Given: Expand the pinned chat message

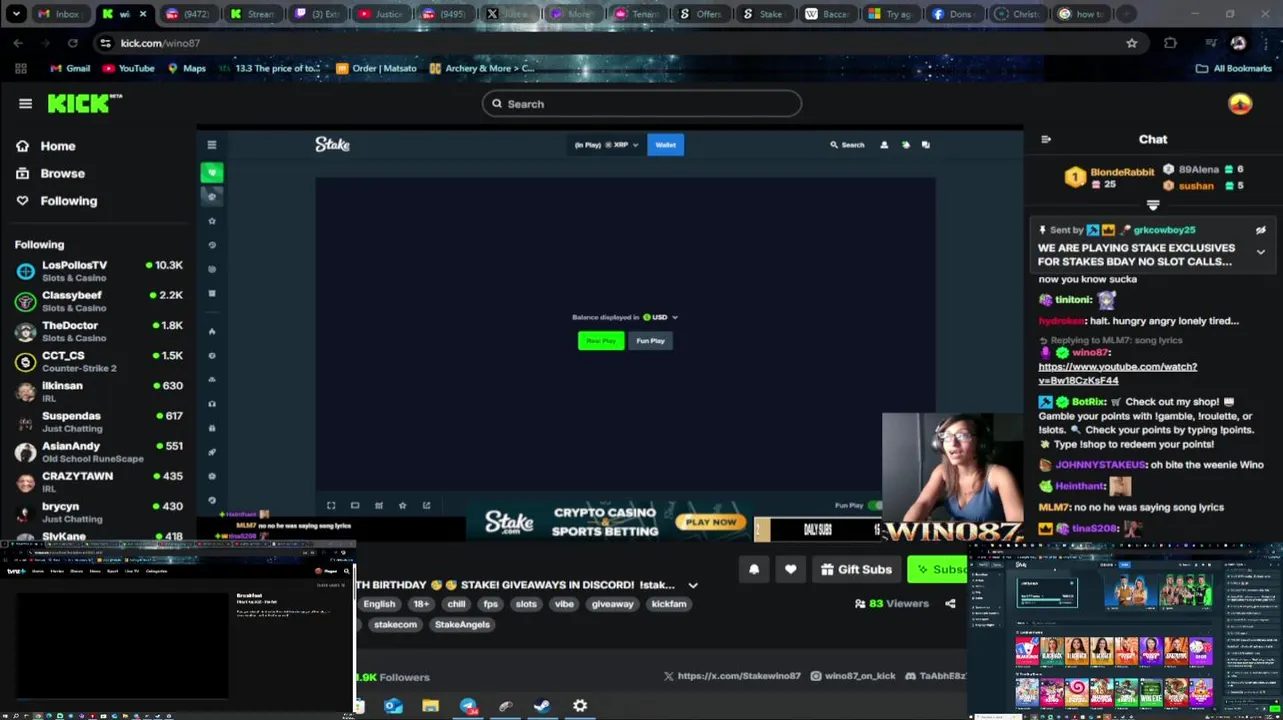Looking at the screenshot, I should [1261, 253].
